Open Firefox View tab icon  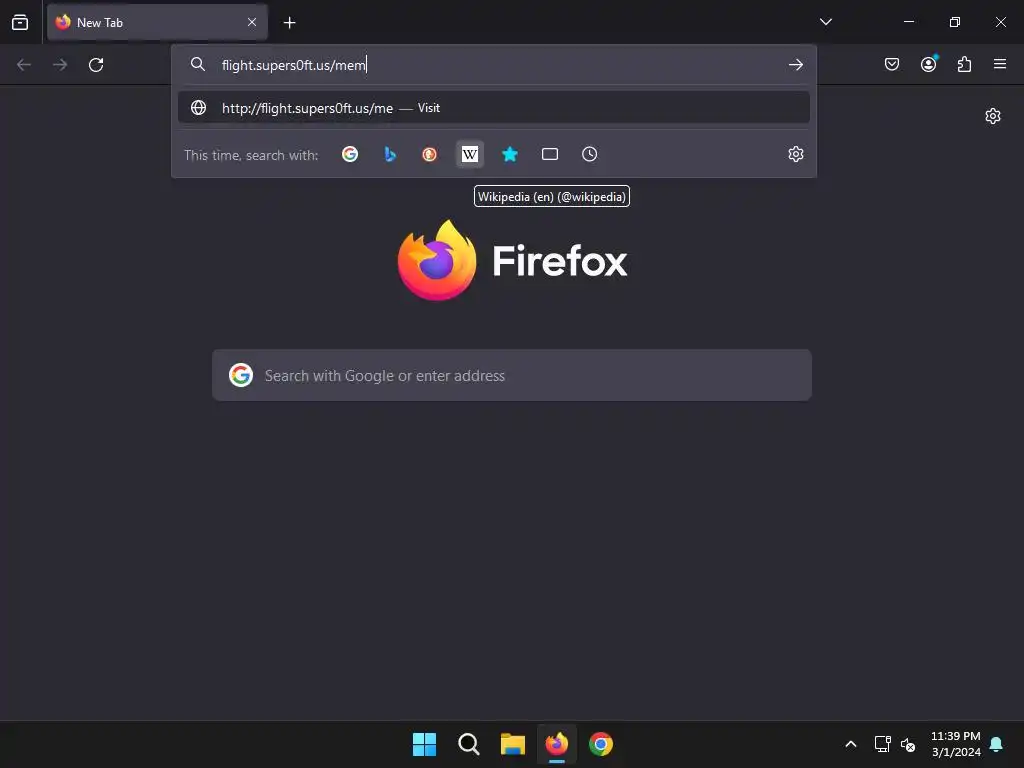20,22
